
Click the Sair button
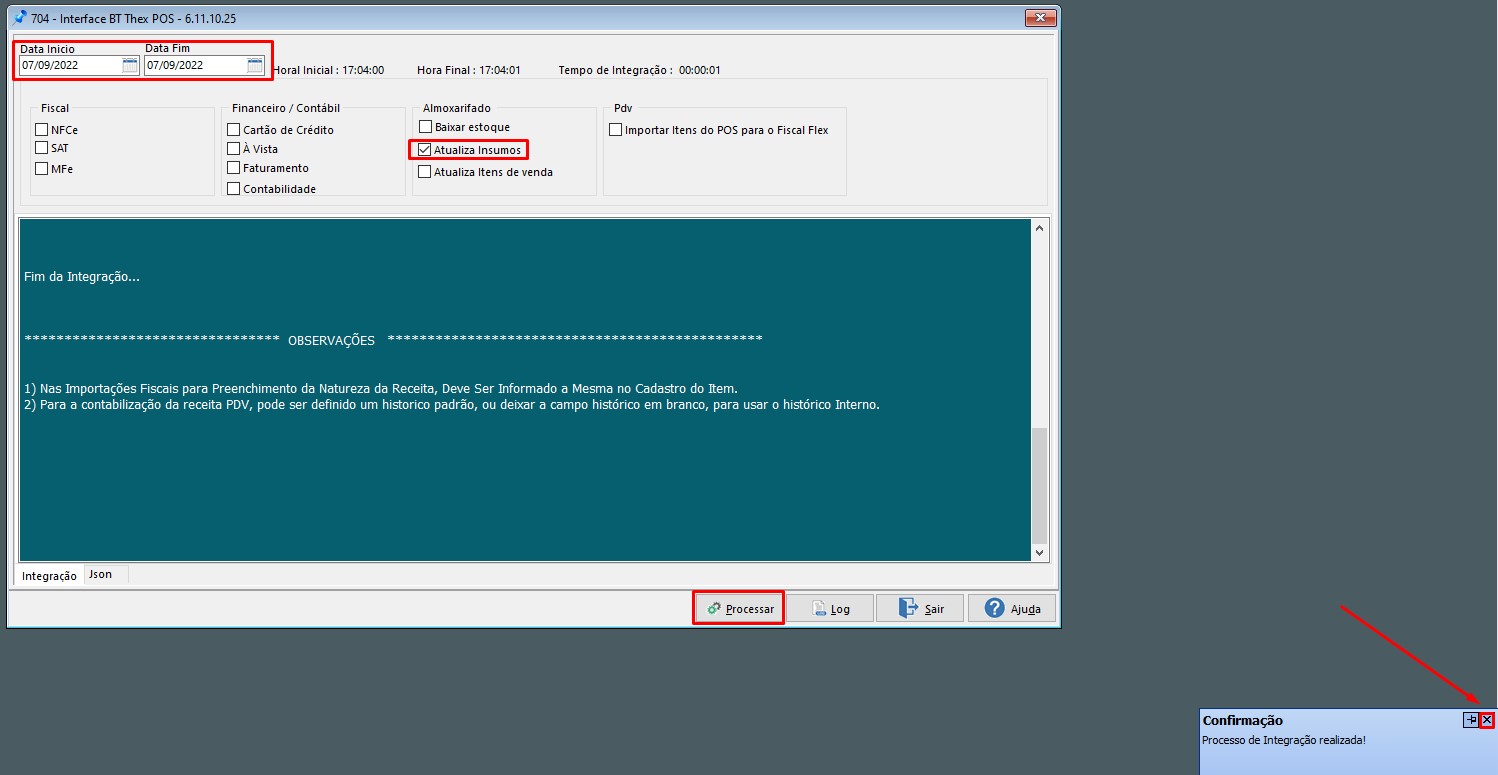pos(920,608)
